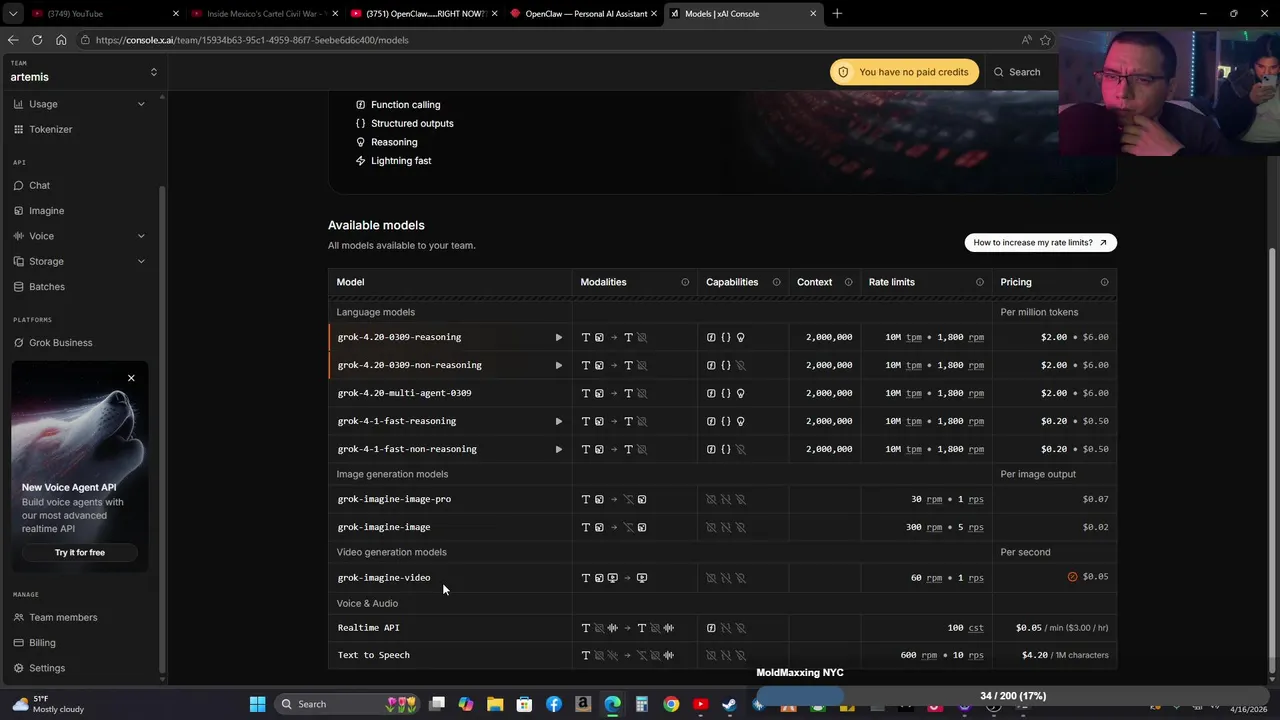Click the sidebar vertical scrollbar
This screenshot has width=1280, height=720.
(x=163, y=430)
